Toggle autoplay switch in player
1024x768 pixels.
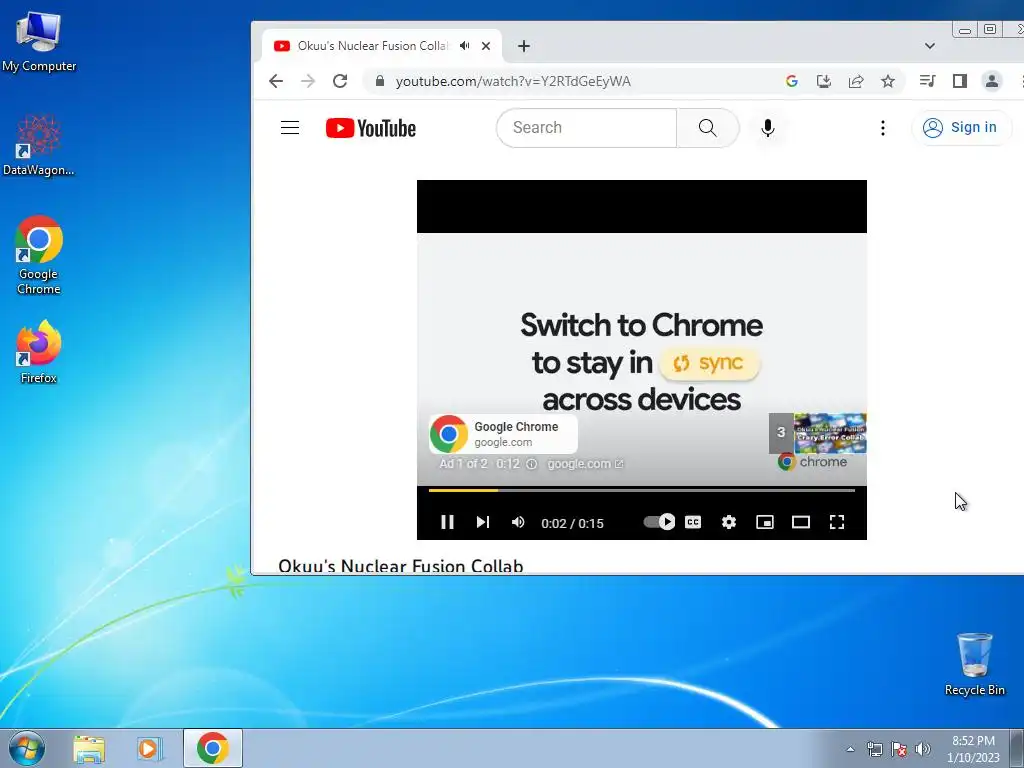(659, 522)
